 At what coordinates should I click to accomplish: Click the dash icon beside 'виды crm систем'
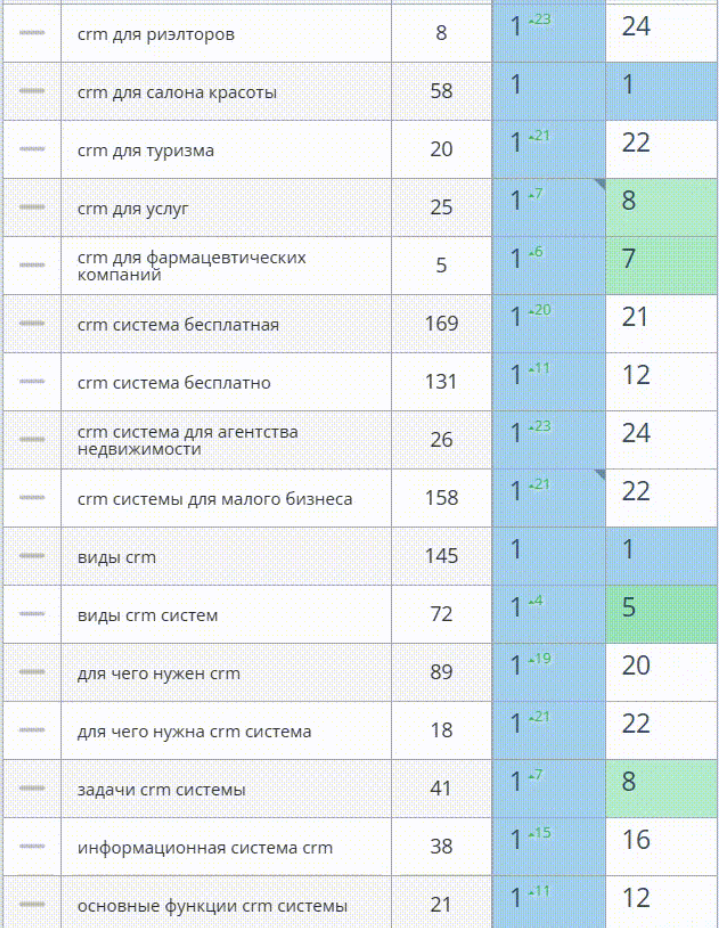coord(31,613)
